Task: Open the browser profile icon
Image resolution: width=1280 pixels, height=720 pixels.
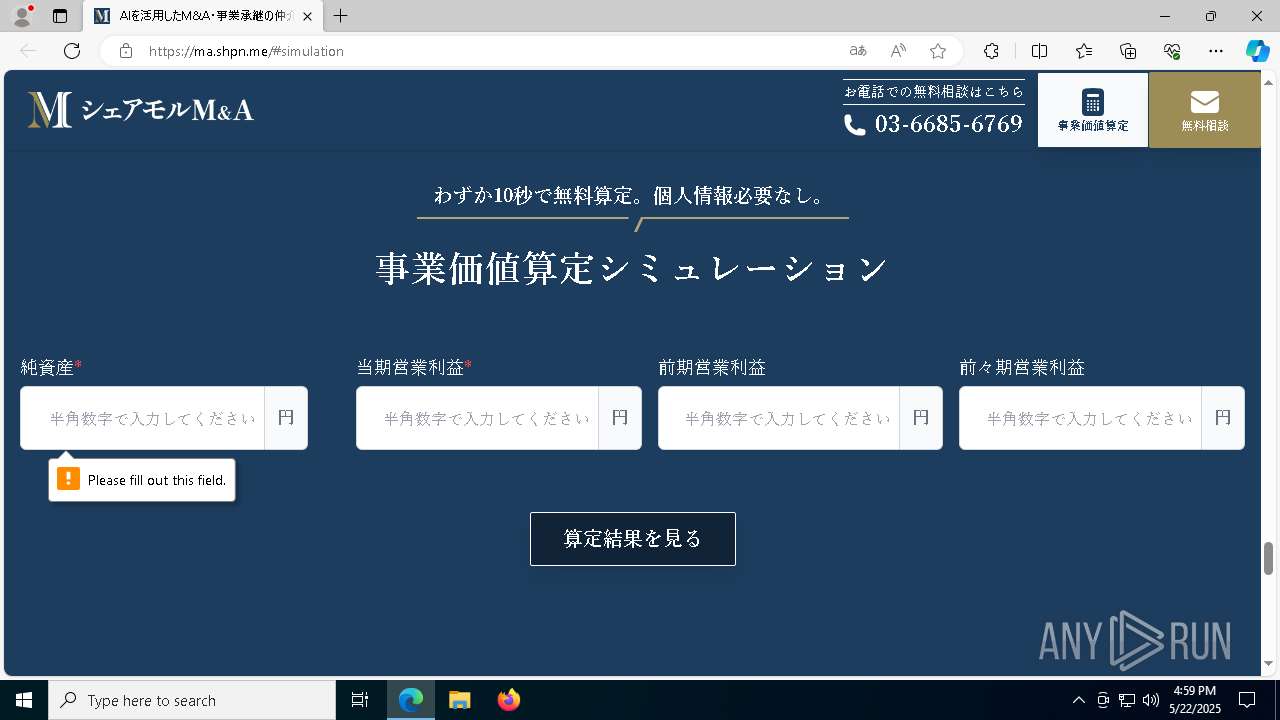Action: [x=22, y=16]
